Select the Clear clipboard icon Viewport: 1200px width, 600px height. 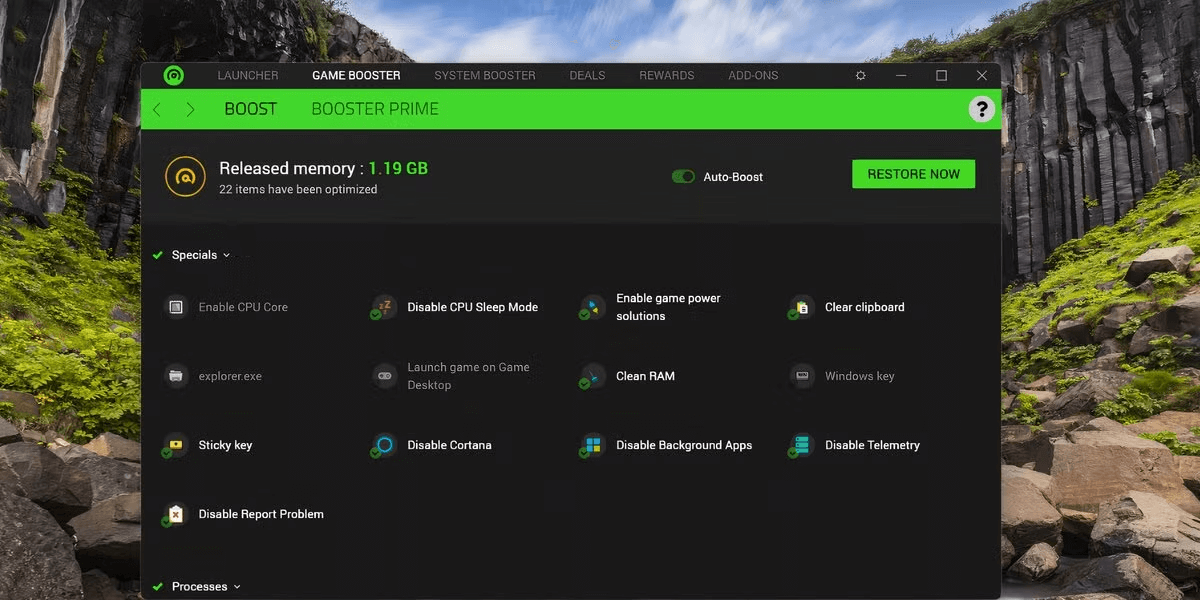tap(801, 307)
